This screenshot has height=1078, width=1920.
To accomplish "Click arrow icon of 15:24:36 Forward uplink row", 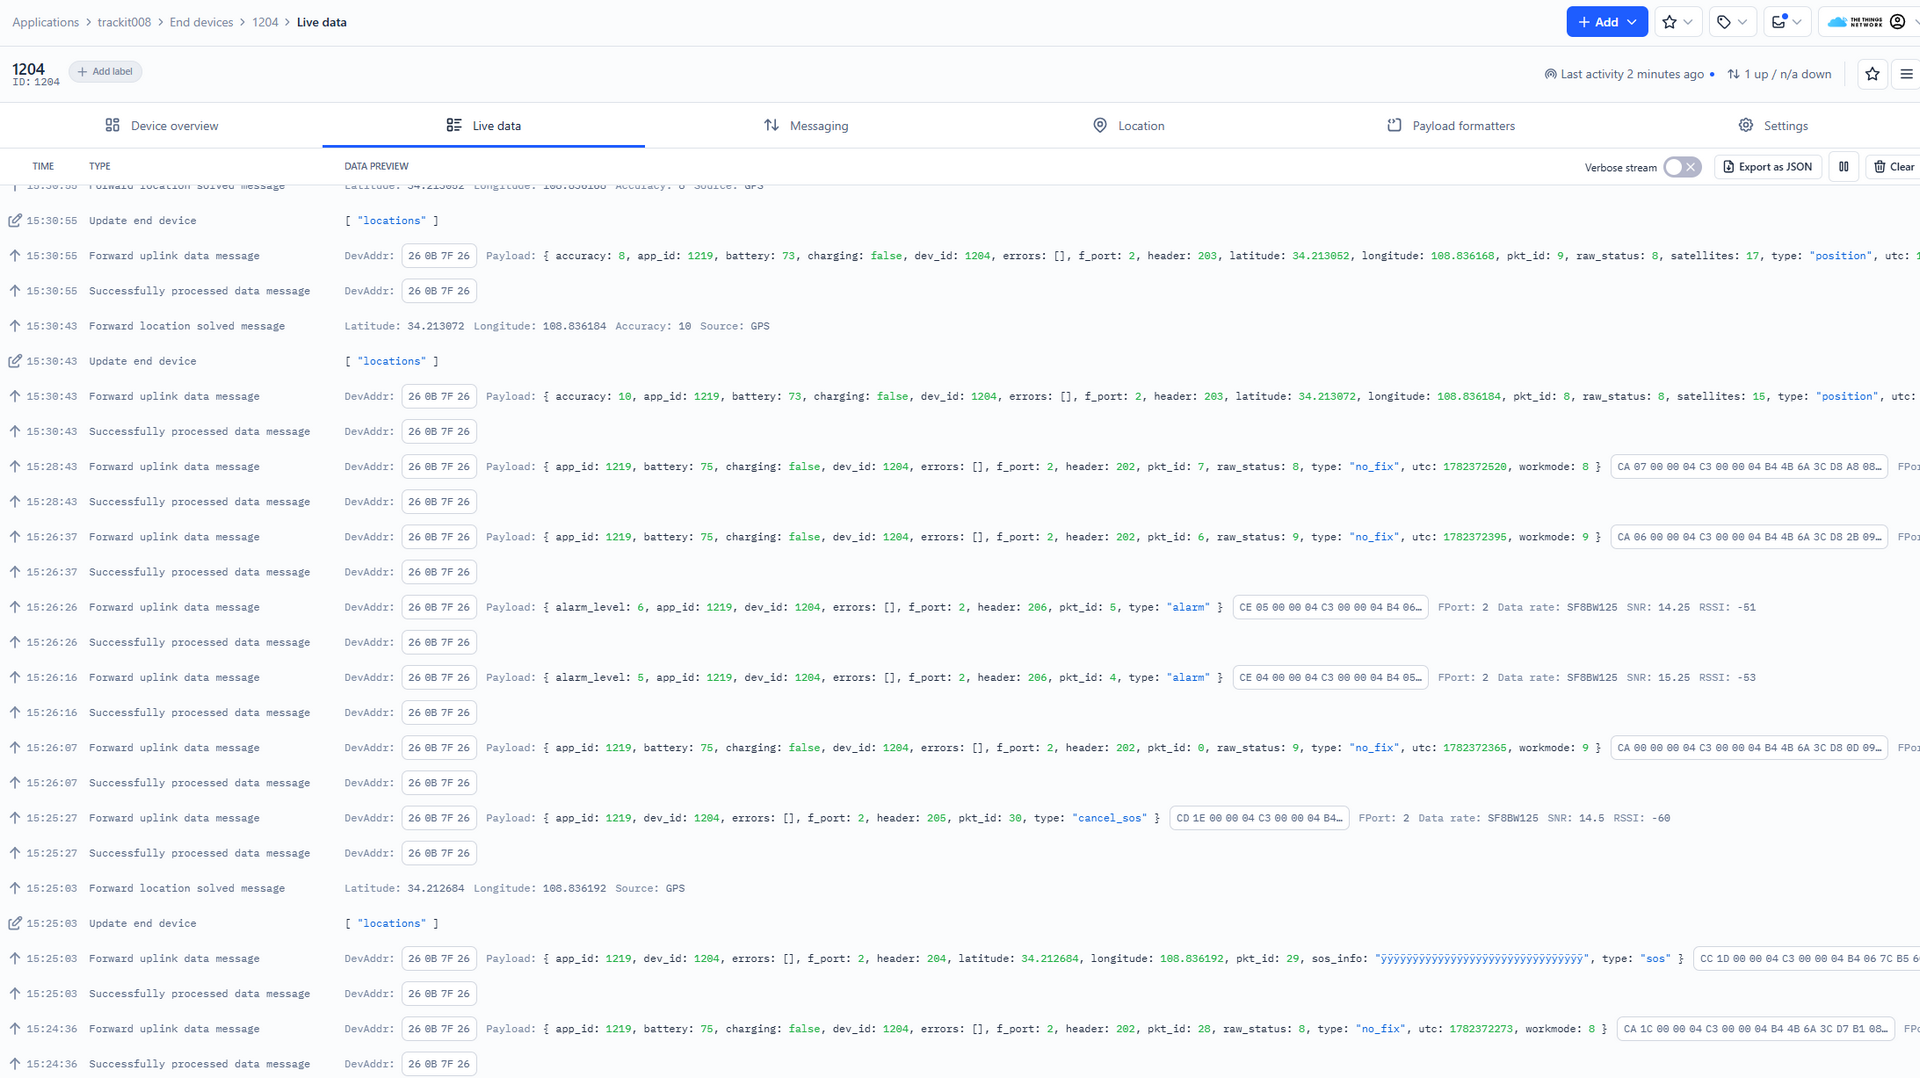I will [x=15, y=1029].
